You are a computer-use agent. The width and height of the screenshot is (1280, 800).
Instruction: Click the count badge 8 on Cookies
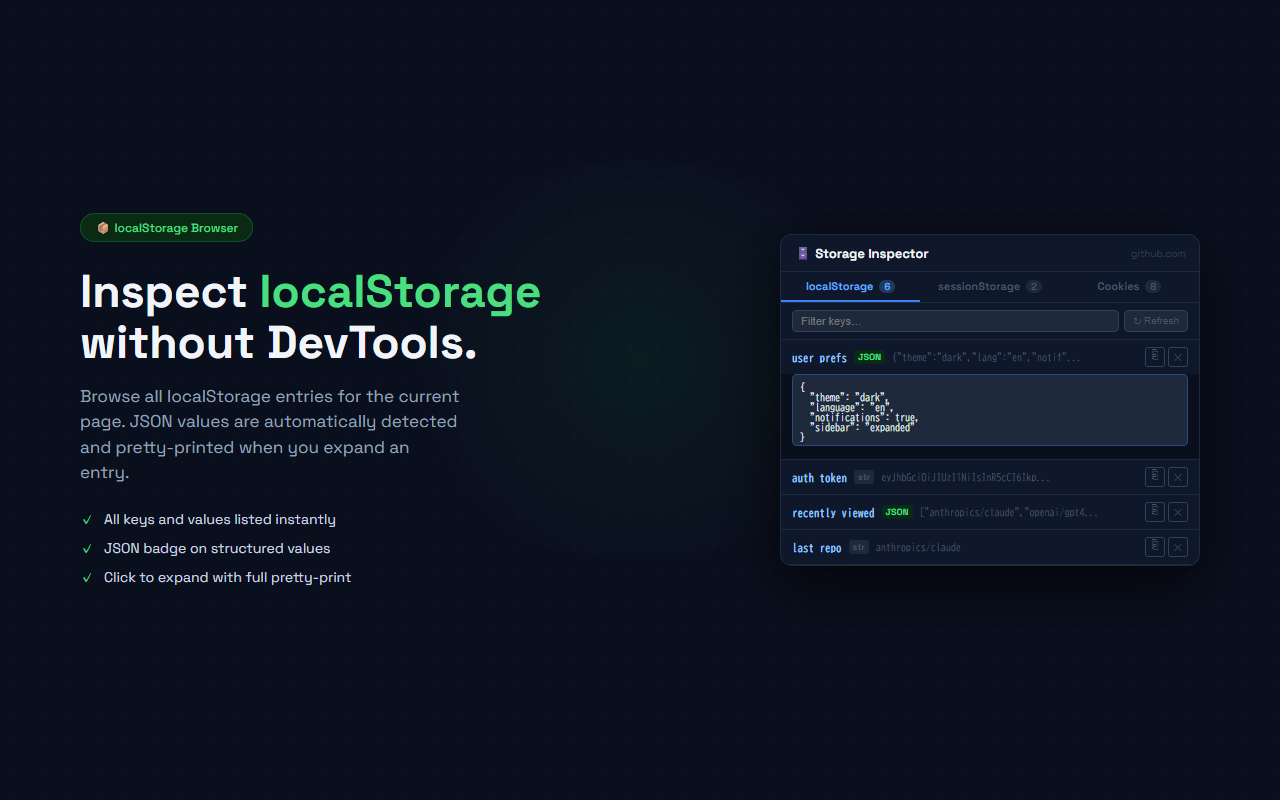point(1153,286)
